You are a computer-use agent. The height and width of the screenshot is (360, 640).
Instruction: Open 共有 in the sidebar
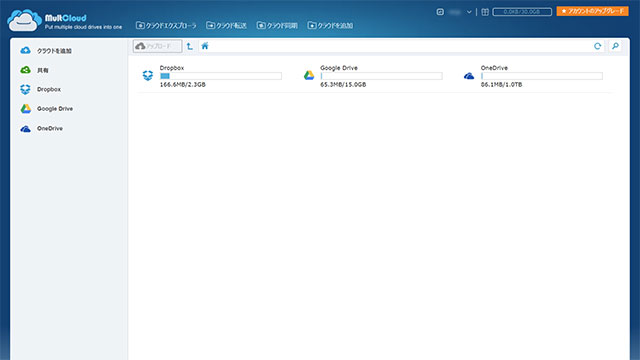[34, 70]
